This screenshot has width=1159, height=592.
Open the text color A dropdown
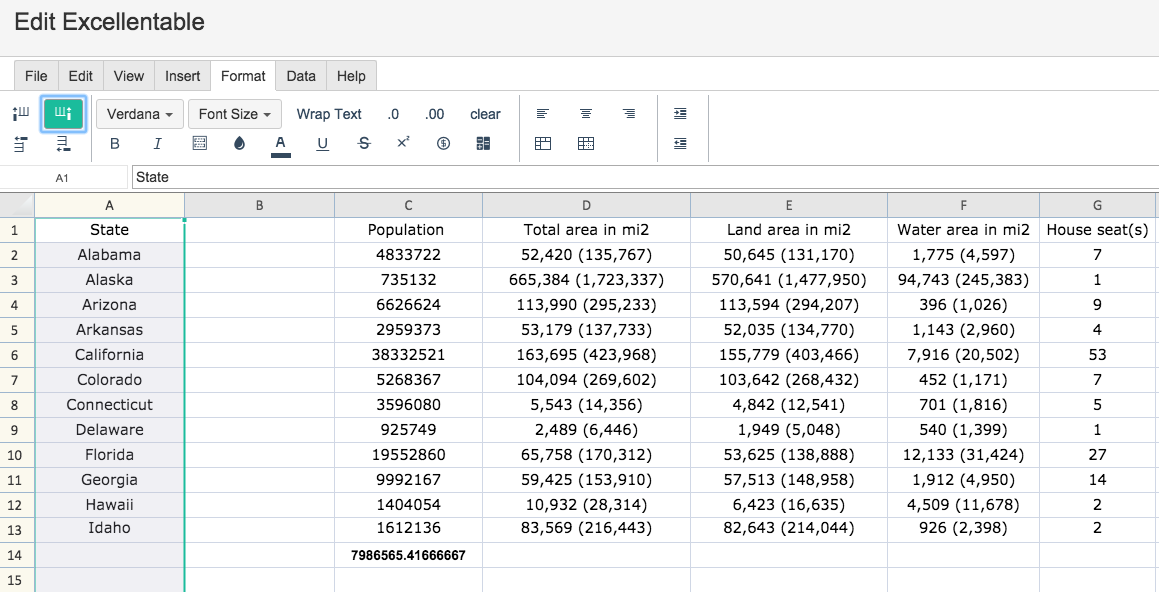pos(280,144)
